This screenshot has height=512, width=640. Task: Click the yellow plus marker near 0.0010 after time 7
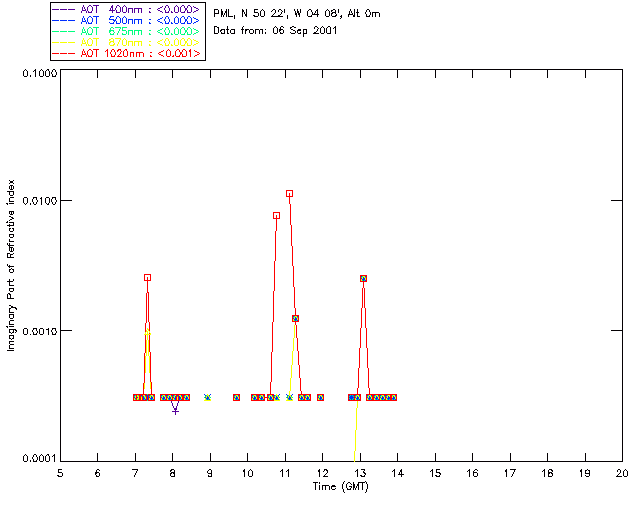pyautogui.click(x=147, y=333)
